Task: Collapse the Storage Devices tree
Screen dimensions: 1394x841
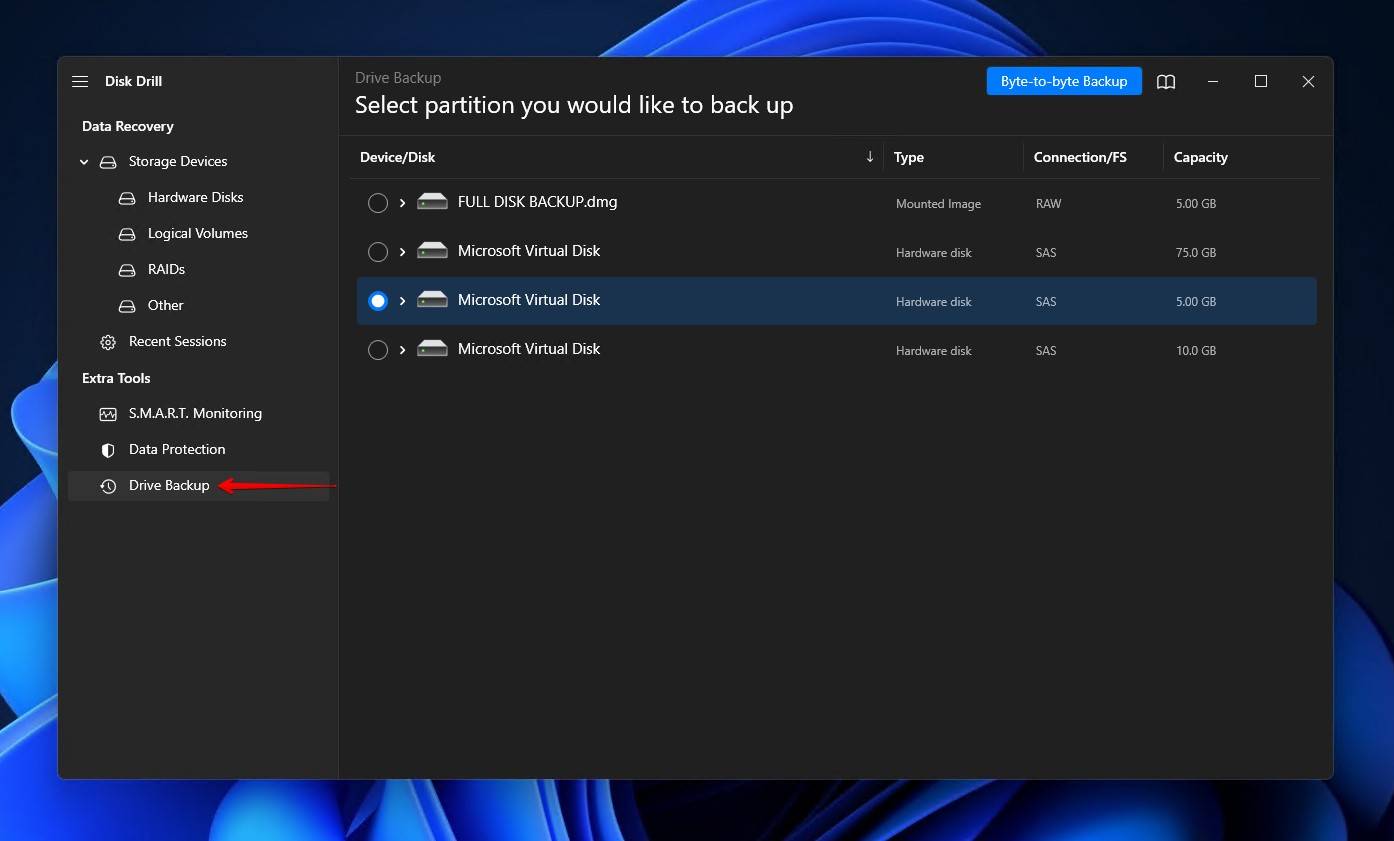Action: 84,162
